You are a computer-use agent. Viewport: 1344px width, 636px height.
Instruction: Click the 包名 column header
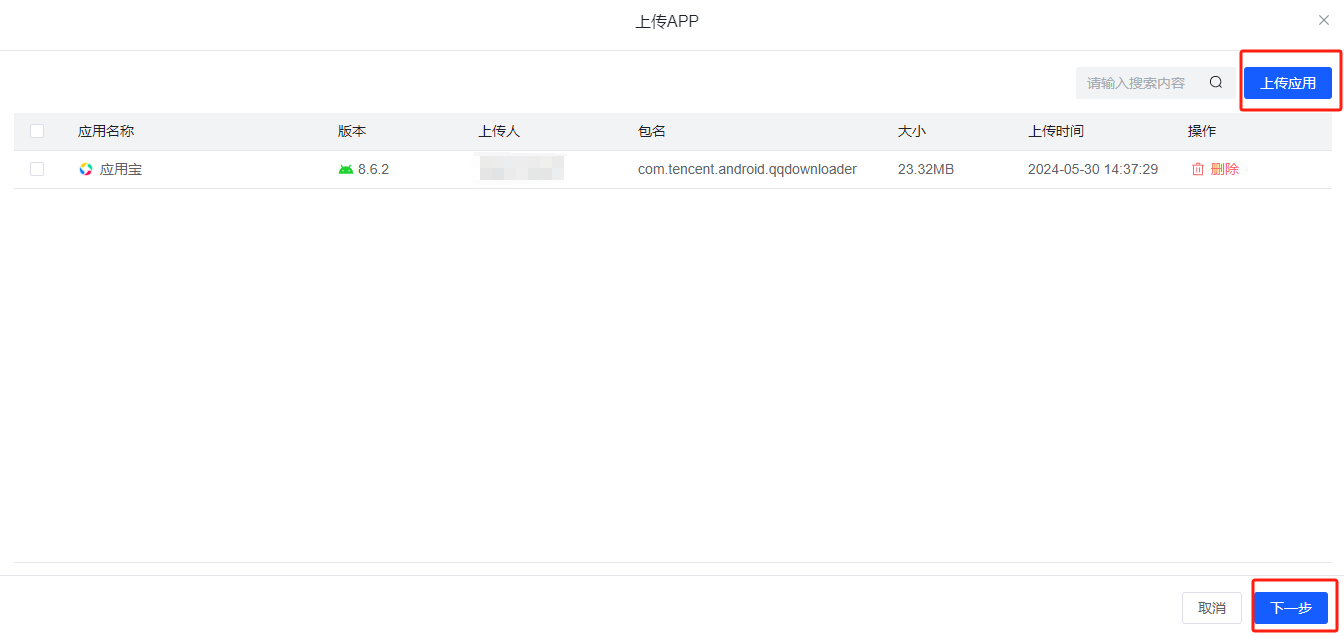[652, 131]
